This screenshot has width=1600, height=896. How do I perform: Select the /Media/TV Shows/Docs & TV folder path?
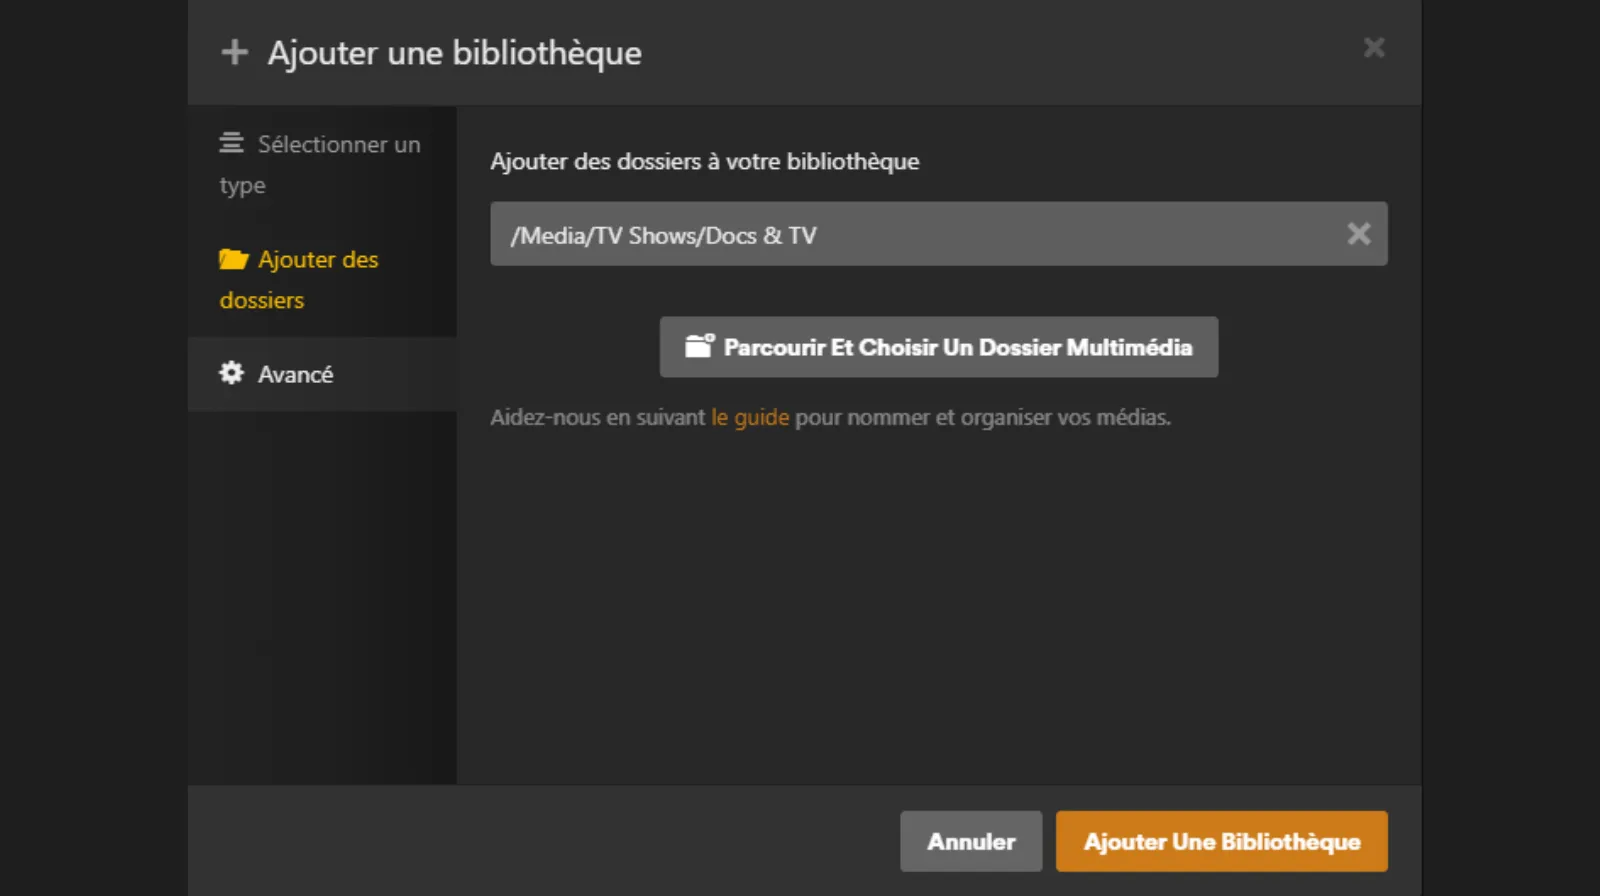[x=663, y=236]
